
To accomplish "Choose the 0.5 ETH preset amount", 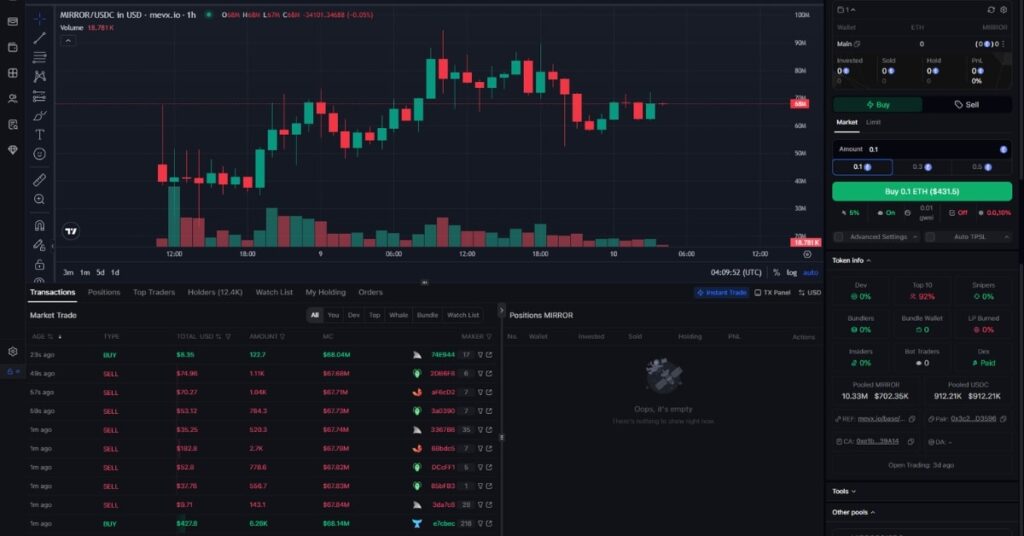I will pos(982,167).
